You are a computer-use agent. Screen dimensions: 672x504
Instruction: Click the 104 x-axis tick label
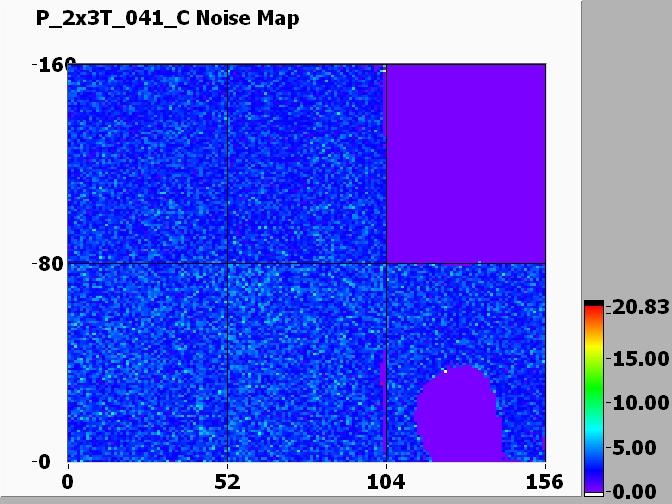pyautogui.click(x=386, y=481)
